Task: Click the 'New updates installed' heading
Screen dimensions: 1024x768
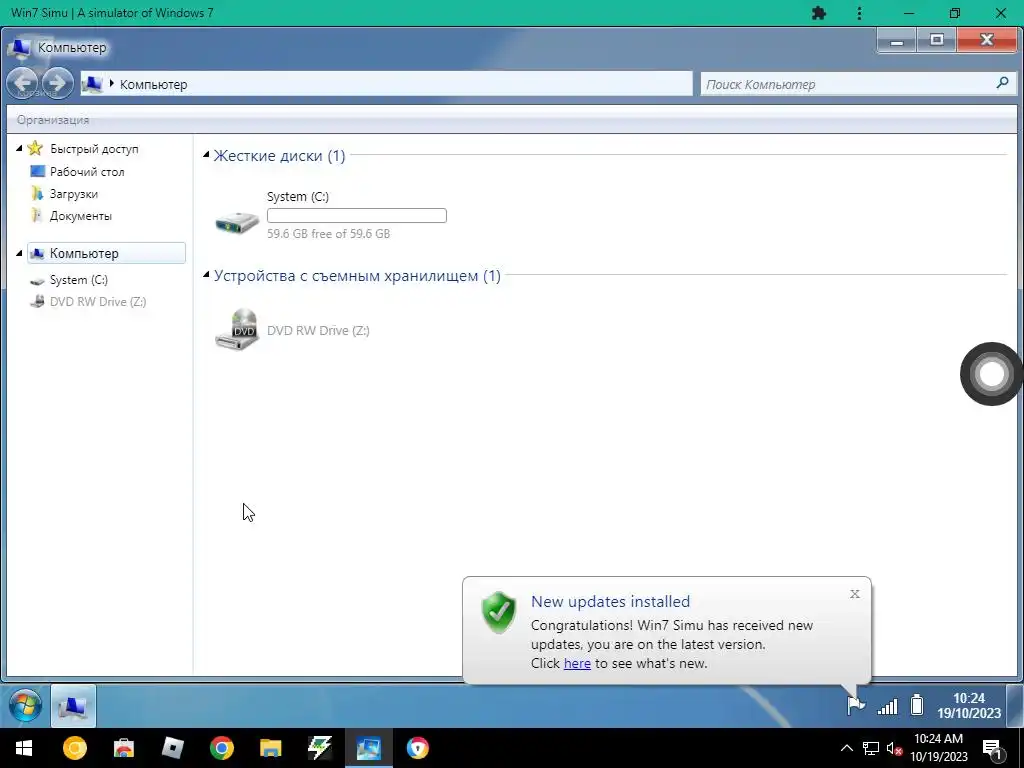Action: pyautogui.click(x=610, y=601)
